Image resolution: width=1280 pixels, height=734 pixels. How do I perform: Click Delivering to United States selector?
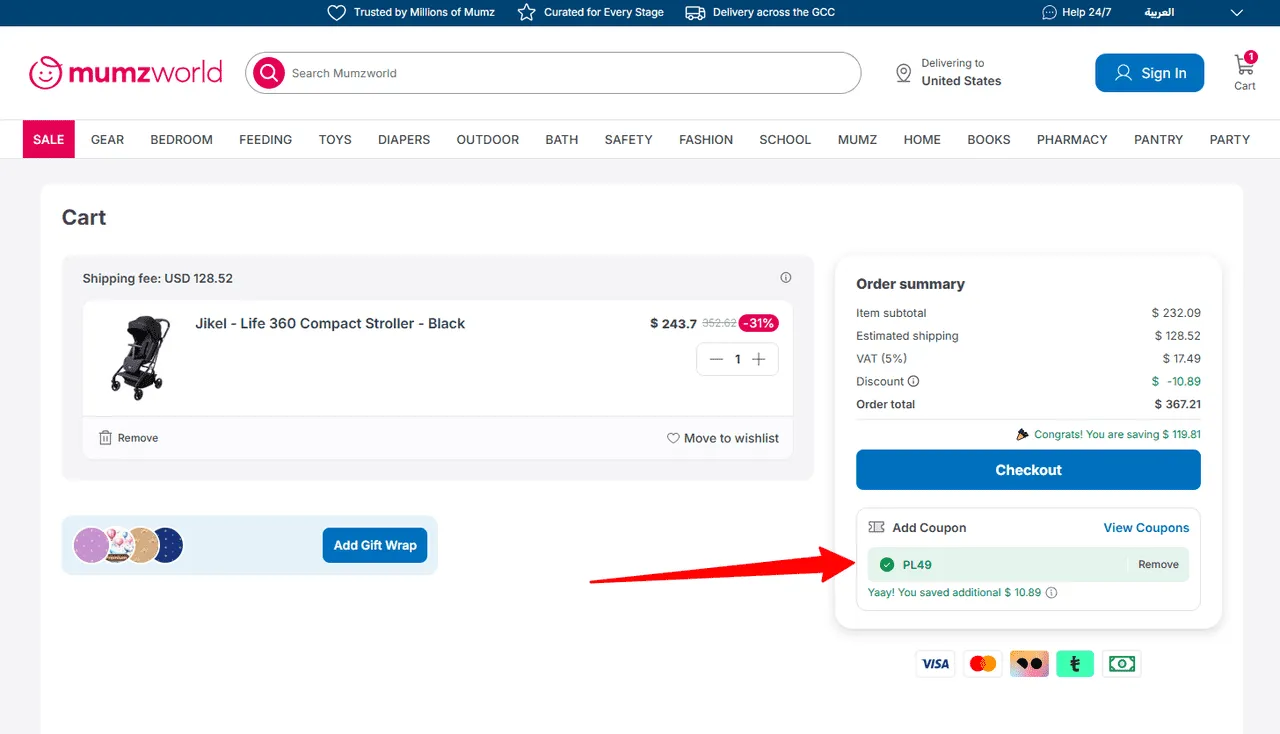(x=948, y=72)
